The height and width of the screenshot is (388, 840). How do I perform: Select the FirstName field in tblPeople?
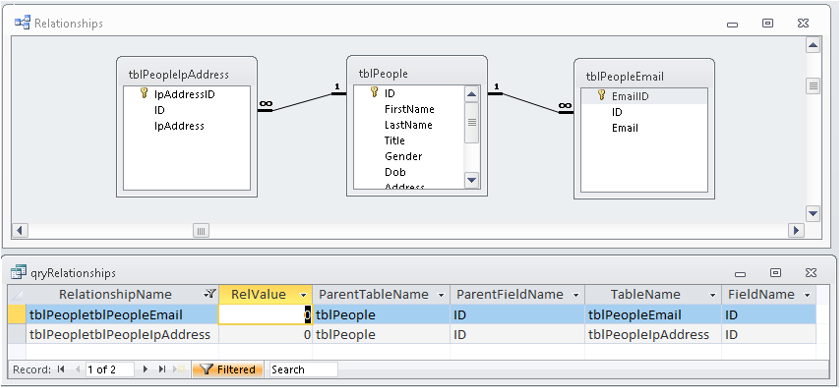[x=409, y=109]
